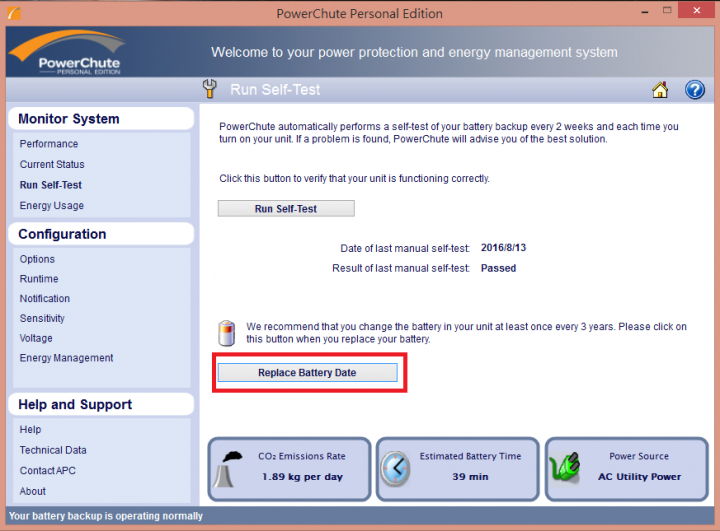Screen dimensions: 720x531
Task: Open the Performance page
Action: pyautogui.click(x=49, y=144)
